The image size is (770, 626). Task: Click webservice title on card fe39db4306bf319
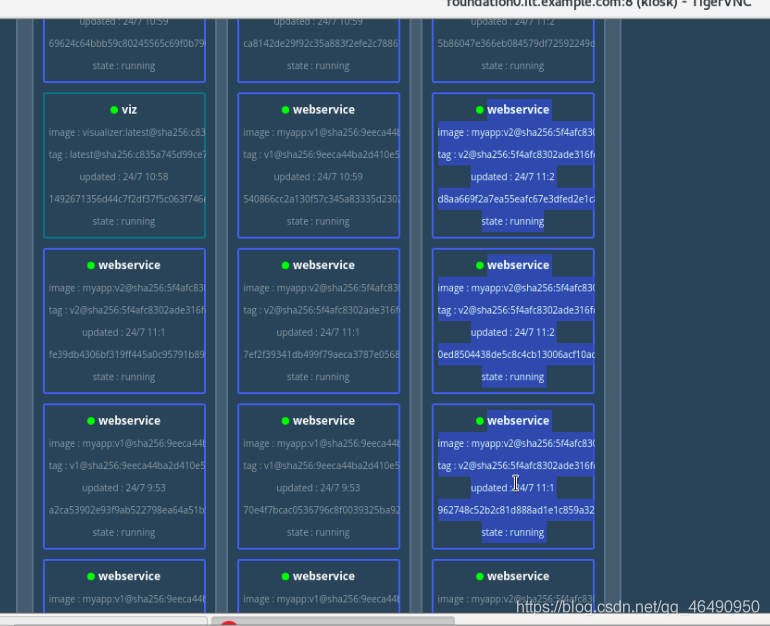tap(129, 265)
